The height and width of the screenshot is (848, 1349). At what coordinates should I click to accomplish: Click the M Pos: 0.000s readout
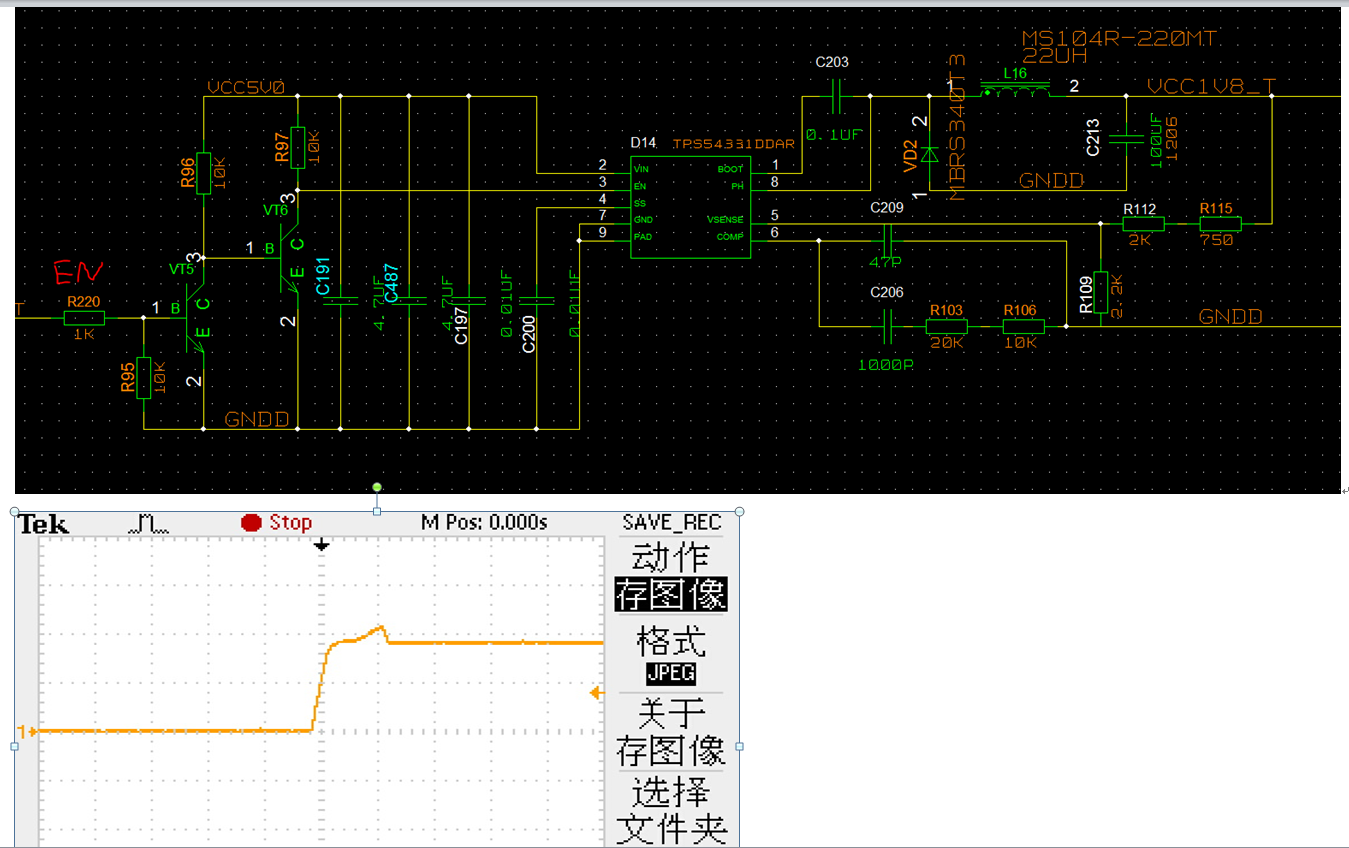point(484,522)
